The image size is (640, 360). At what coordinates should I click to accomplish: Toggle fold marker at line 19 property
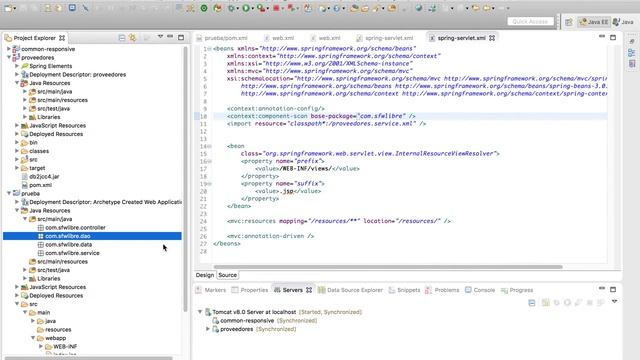coord(209,184)
